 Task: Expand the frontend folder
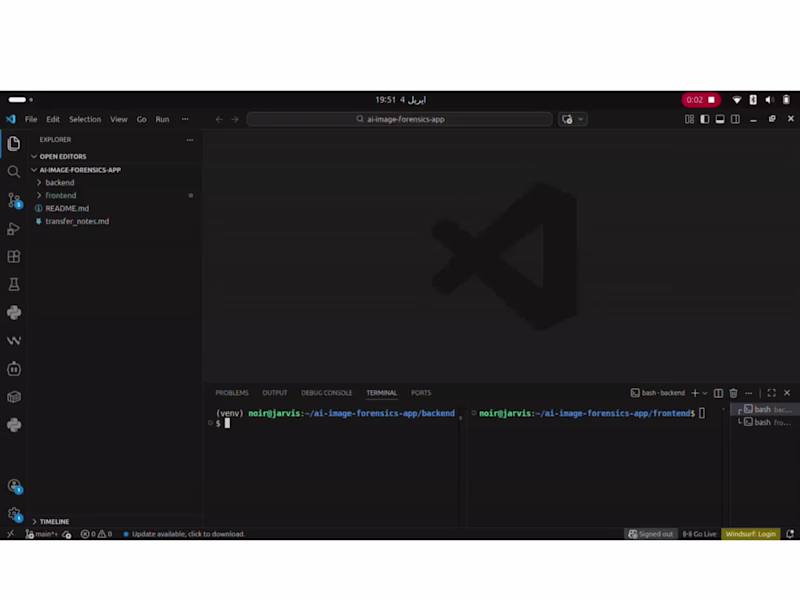click(x=61, y=195)
